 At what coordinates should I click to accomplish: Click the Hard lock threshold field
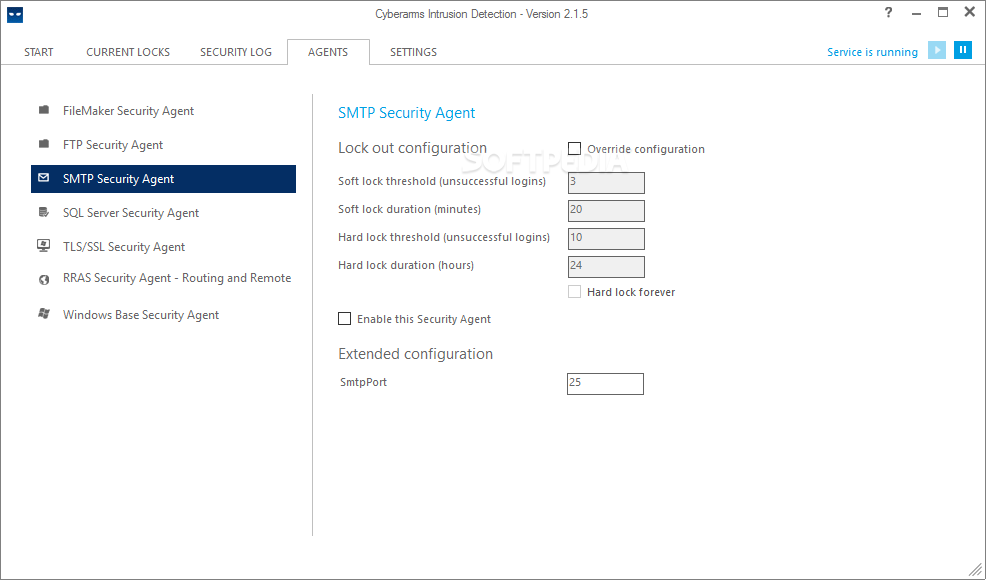606,238
